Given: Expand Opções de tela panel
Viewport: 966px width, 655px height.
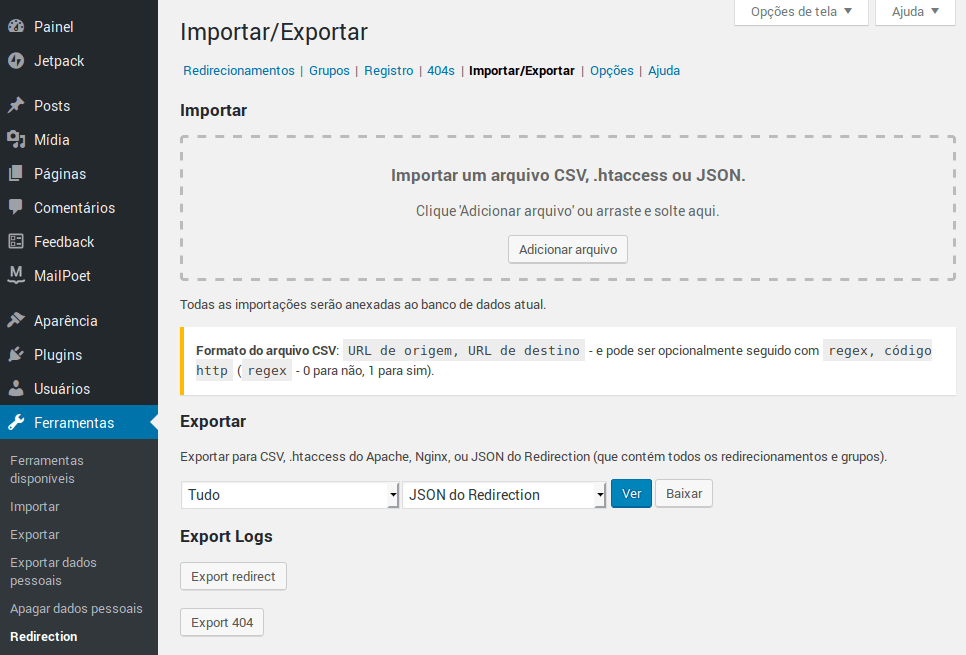Looking at the screenshot, I should tap(801, 12).
